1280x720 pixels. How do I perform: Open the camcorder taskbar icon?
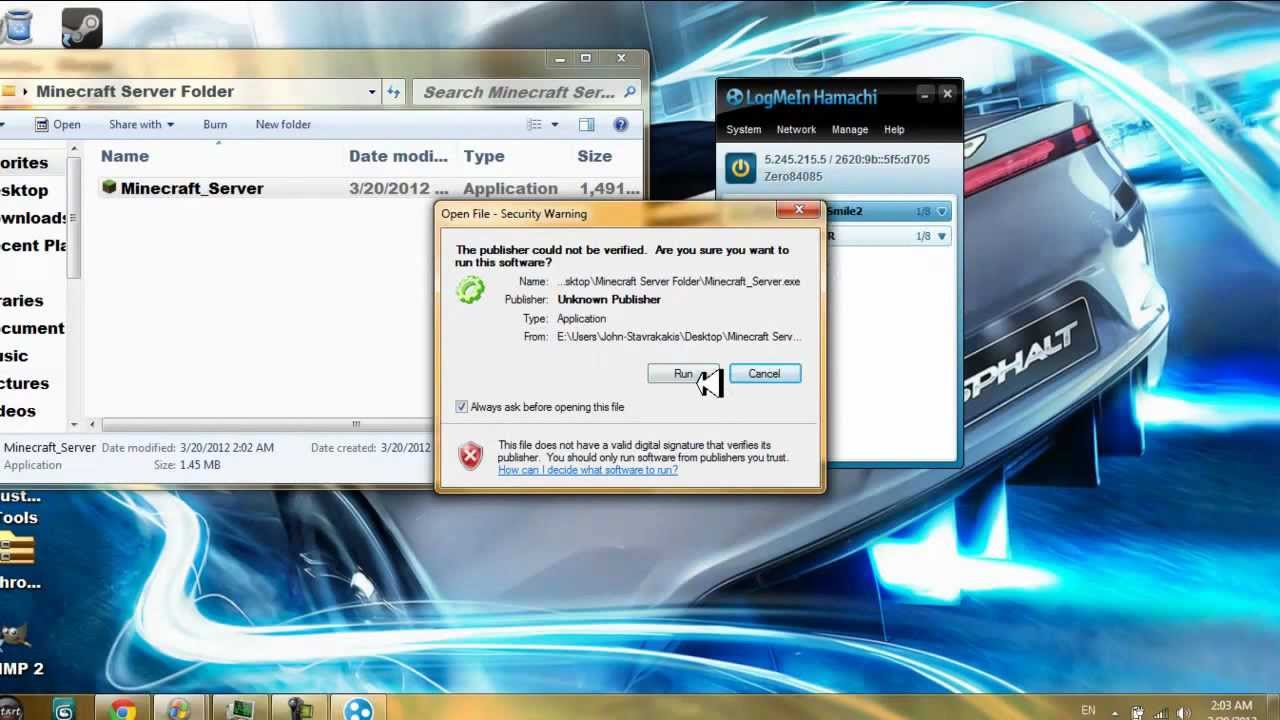click(299, 709)
